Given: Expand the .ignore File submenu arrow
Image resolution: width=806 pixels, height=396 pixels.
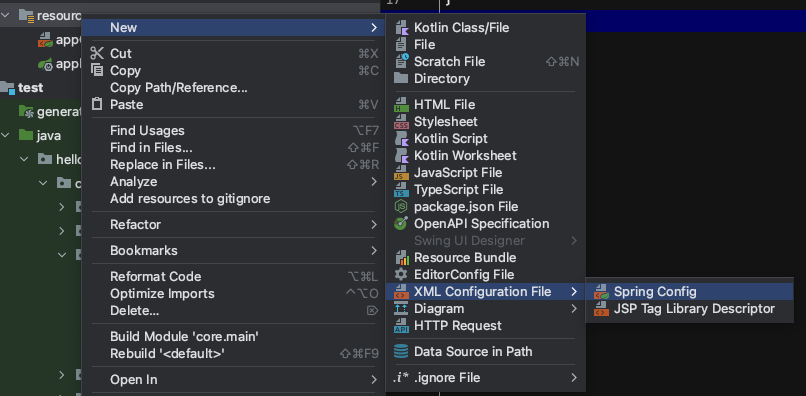Looking at the screenshot, I should pos(574,378).
